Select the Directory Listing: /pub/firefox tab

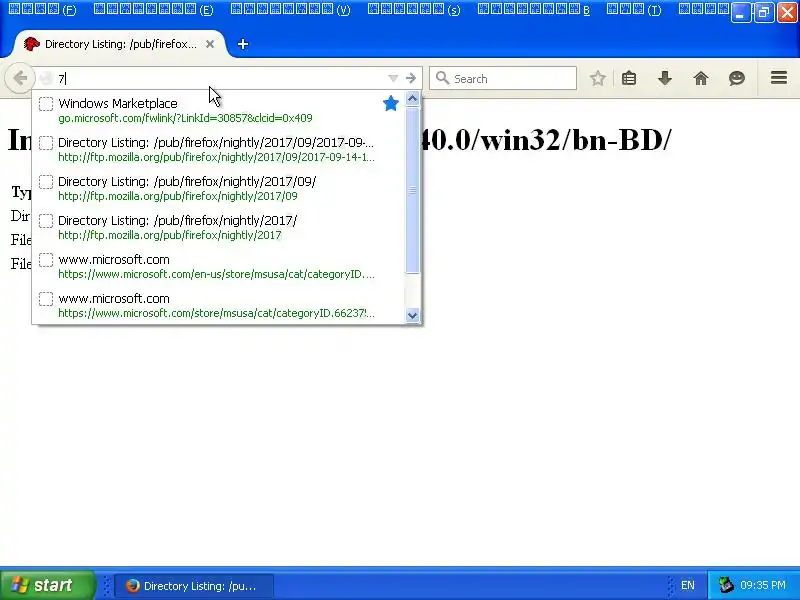118,44
